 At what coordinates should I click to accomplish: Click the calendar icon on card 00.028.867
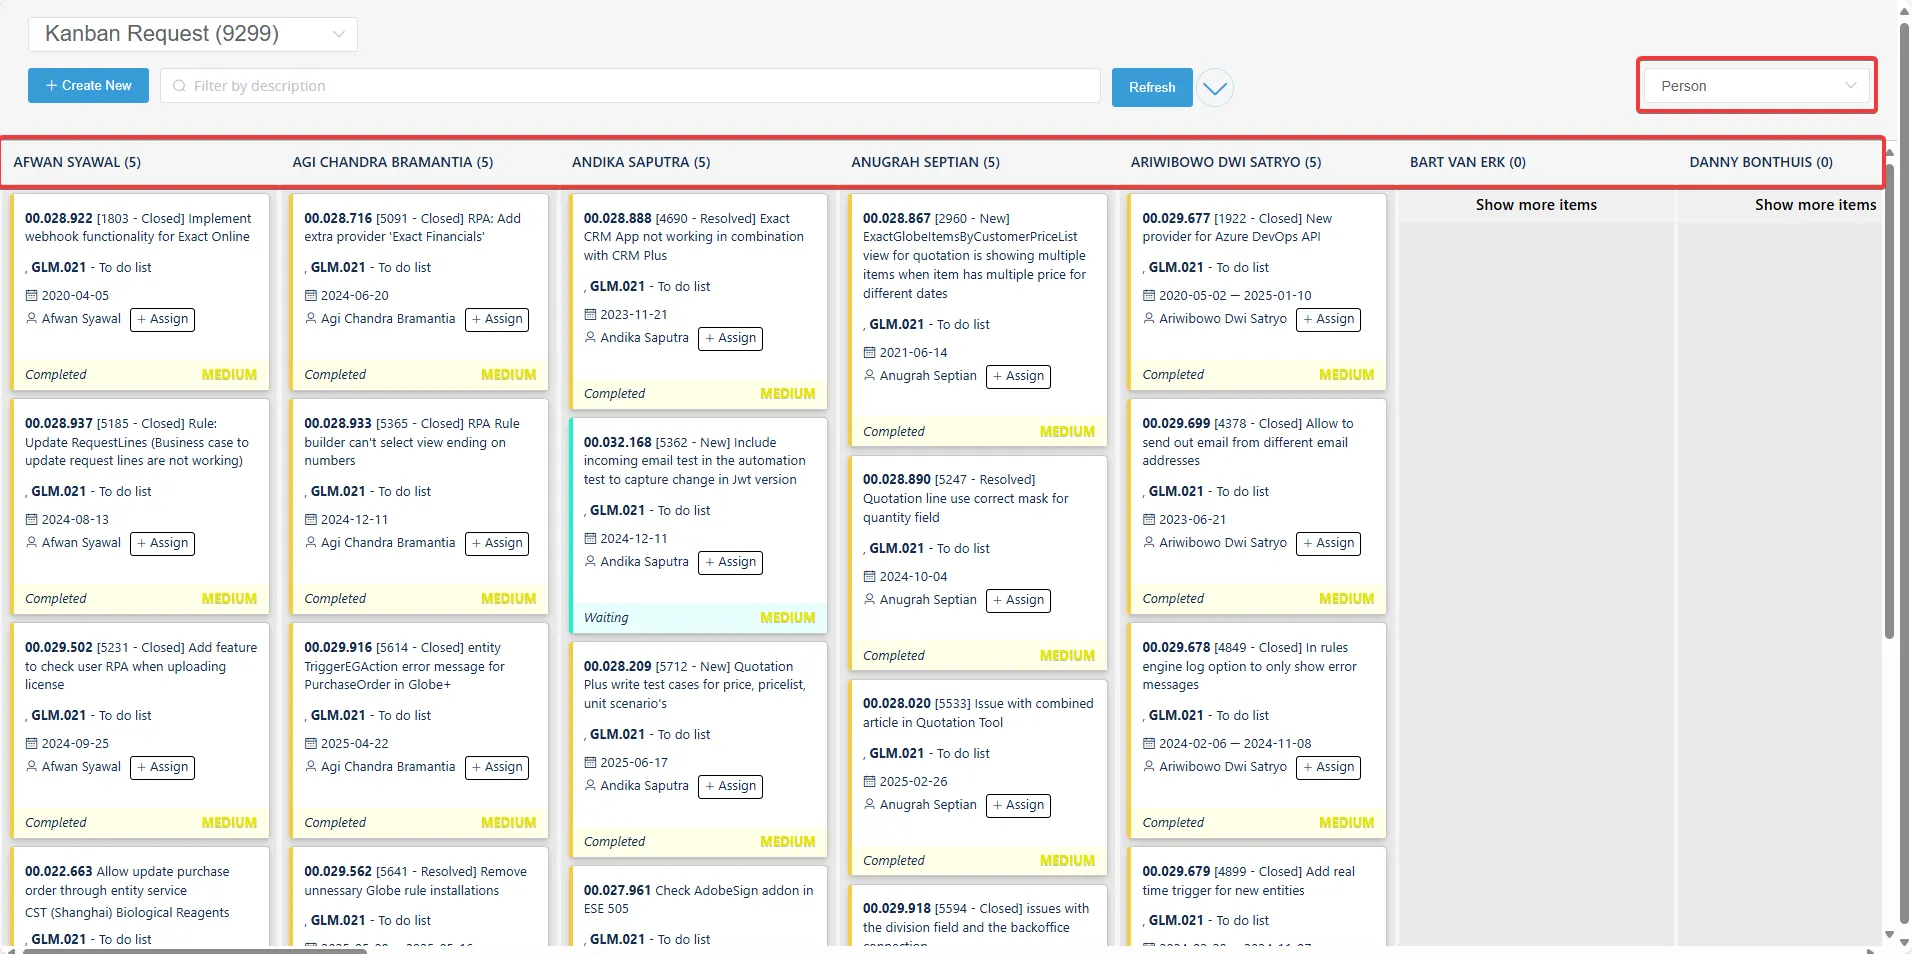868,351
